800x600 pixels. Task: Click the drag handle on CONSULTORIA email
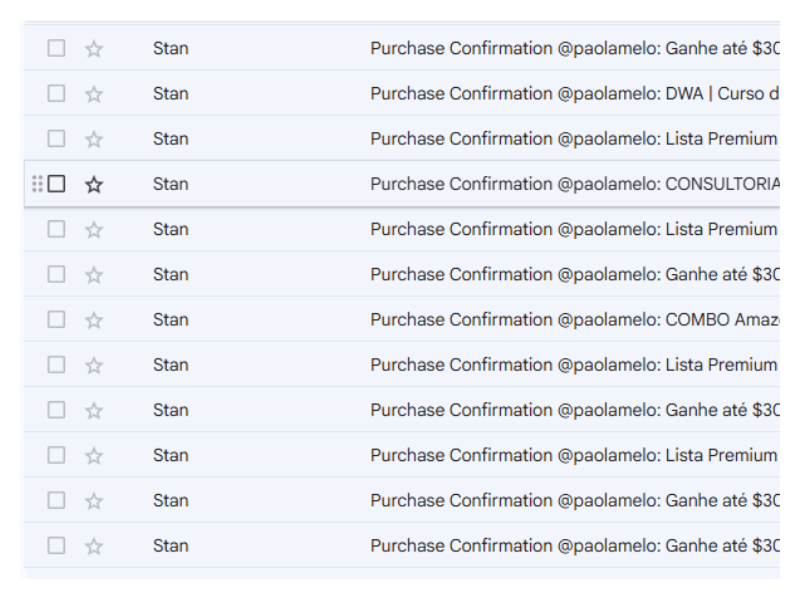point(37,184)
